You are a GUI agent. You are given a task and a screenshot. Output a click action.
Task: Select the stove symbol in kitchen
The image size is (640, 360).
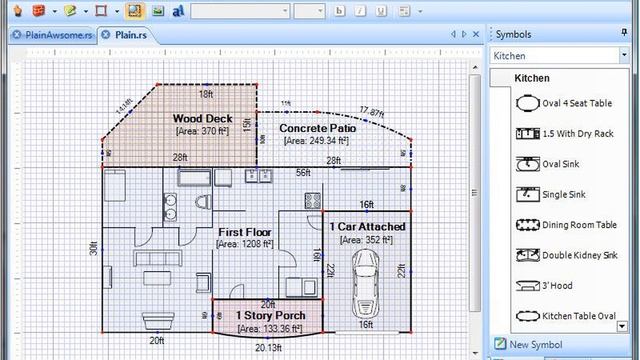[x=313, y=201]
